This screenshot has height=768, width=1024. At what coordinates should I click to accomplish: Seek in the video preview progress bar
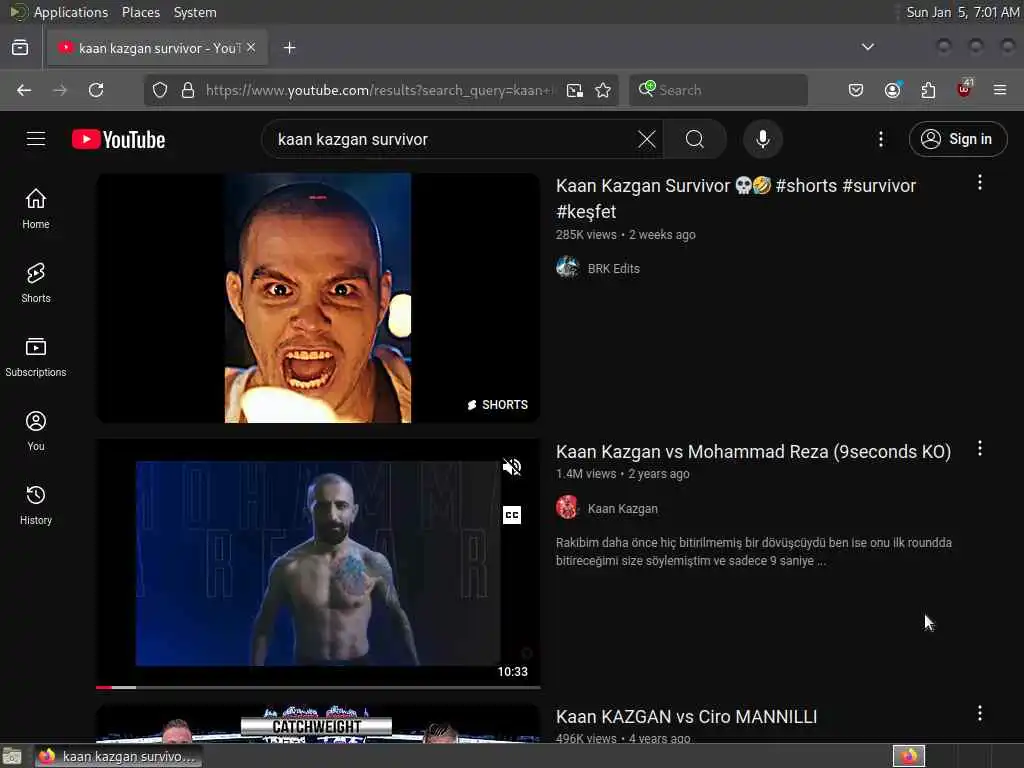(x=318, y=687)
